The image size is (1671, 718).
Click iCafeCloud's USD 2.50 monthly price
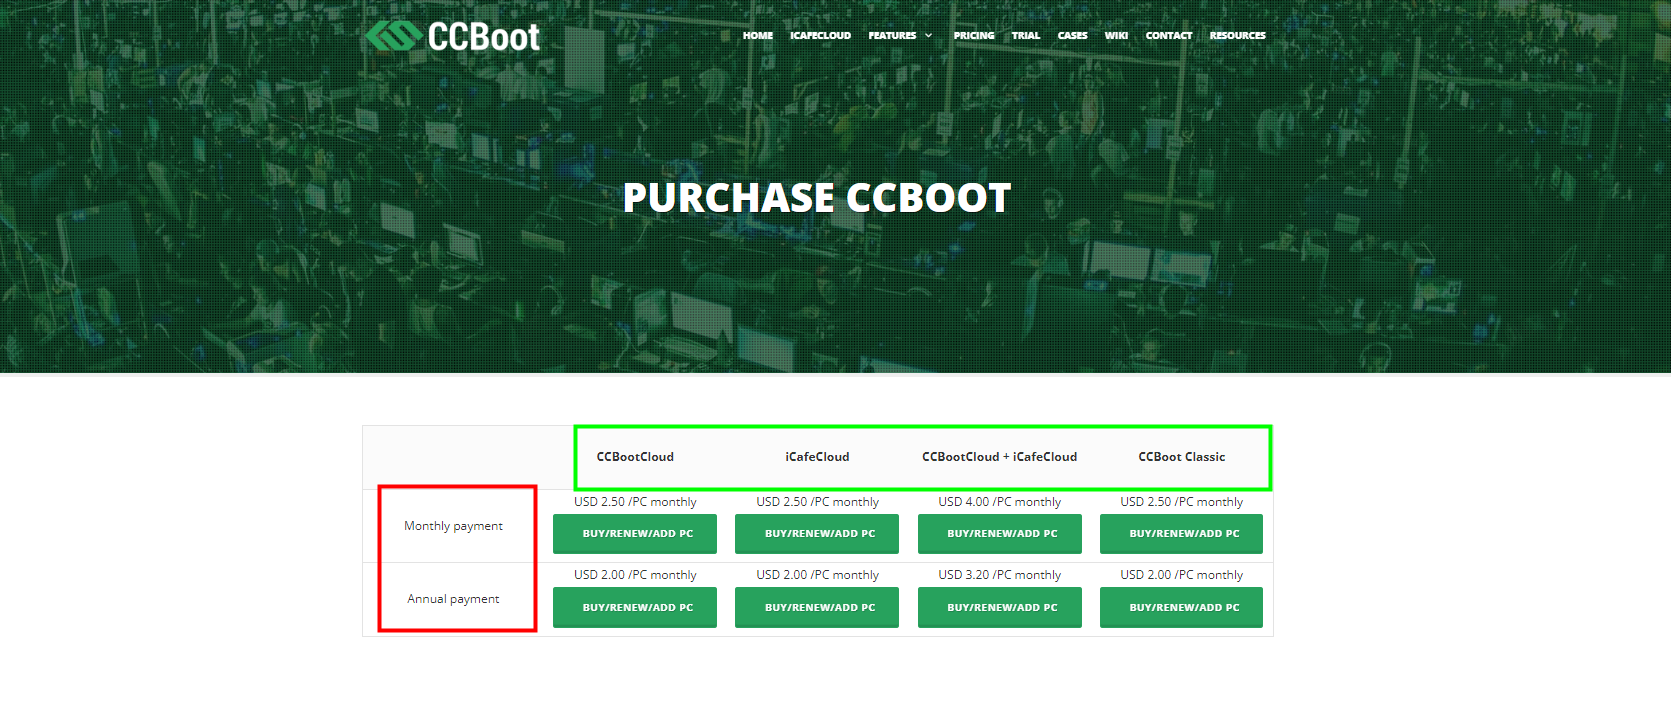(817, 502)
